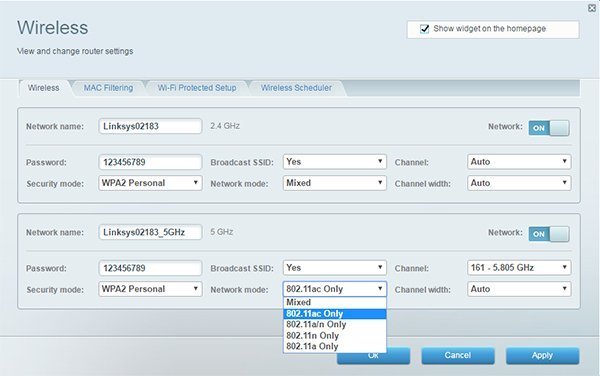The height and width of the screenshot is (376, 600).
Task: Click the Apply button
Action: pos(542,356)
